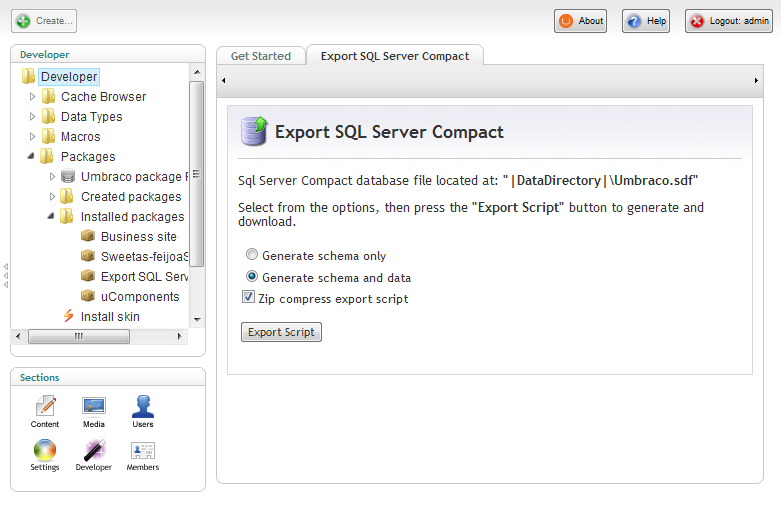This screenshot has width=781, height=507.
Task: Click the Umbraco package repository database icon
Action: pos(68,176)
